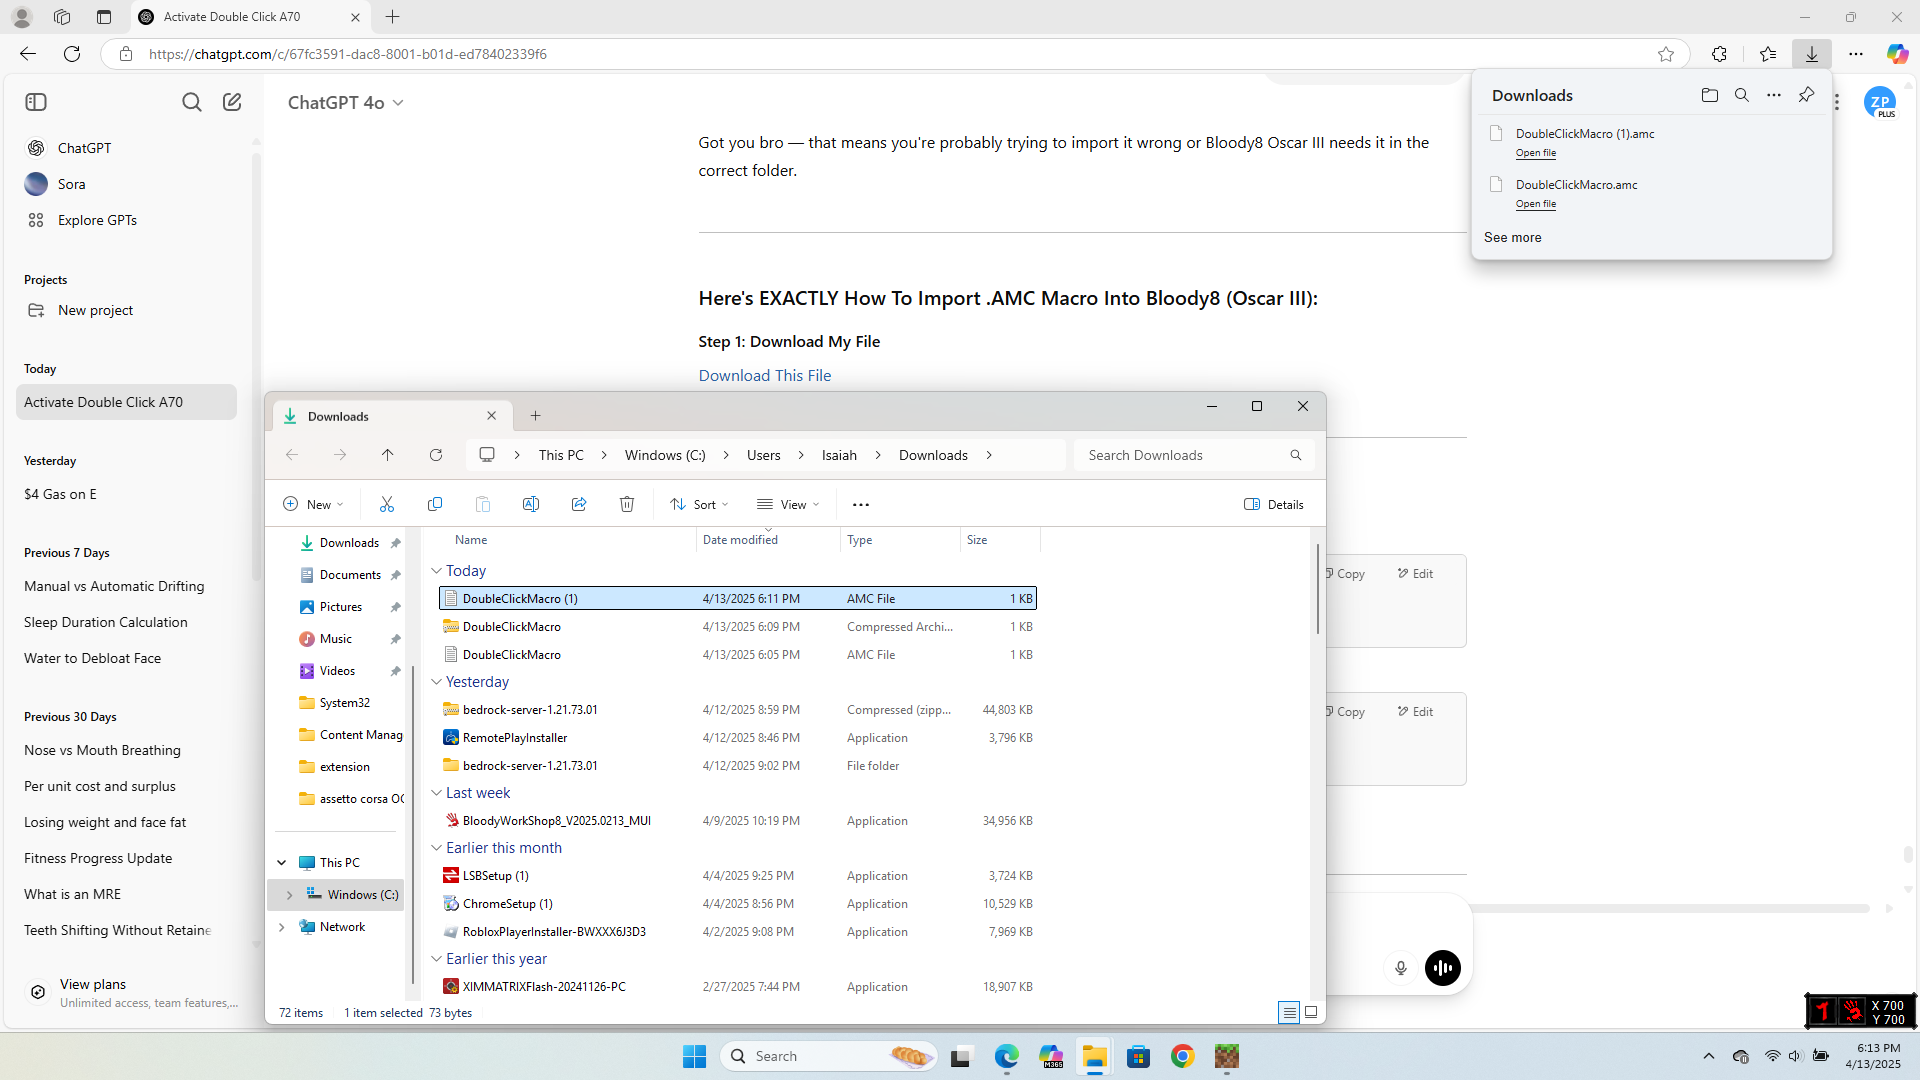
Task: Open the Explorer See more menu
Action: coord(860,504)
